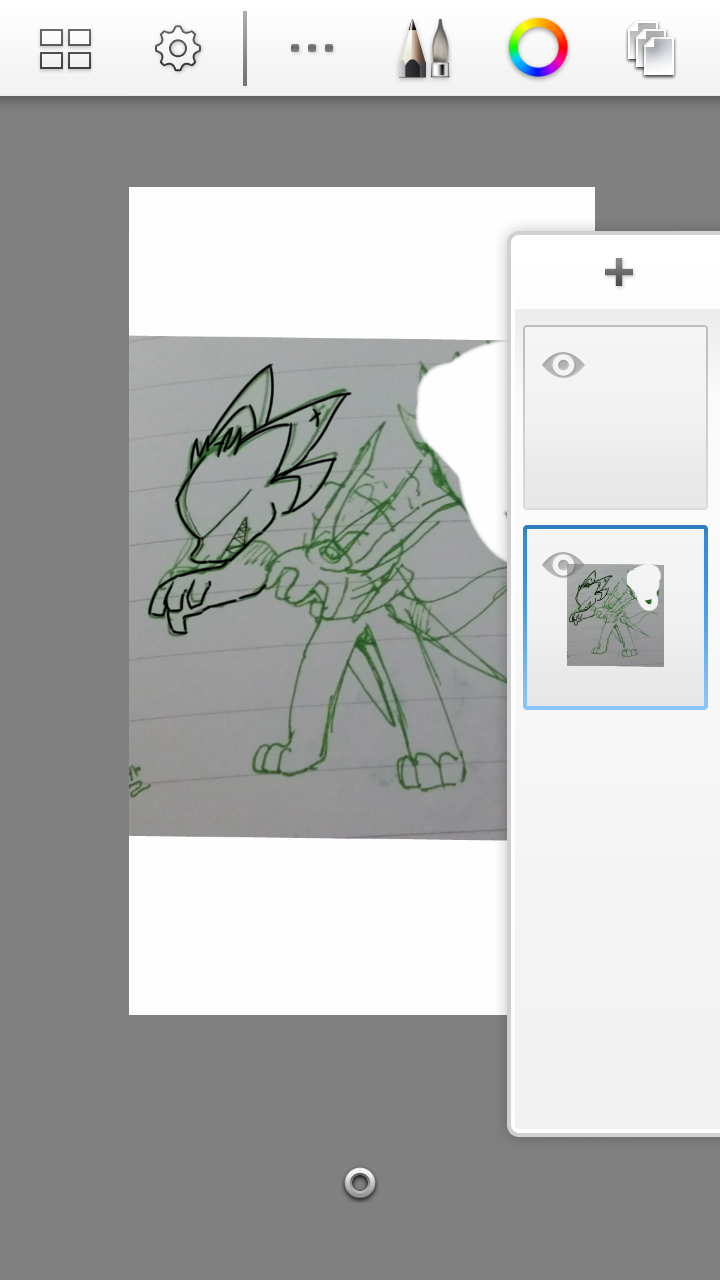Toggle the layers panel icon
The image size is (720, 1280).
tap(651, 49)
